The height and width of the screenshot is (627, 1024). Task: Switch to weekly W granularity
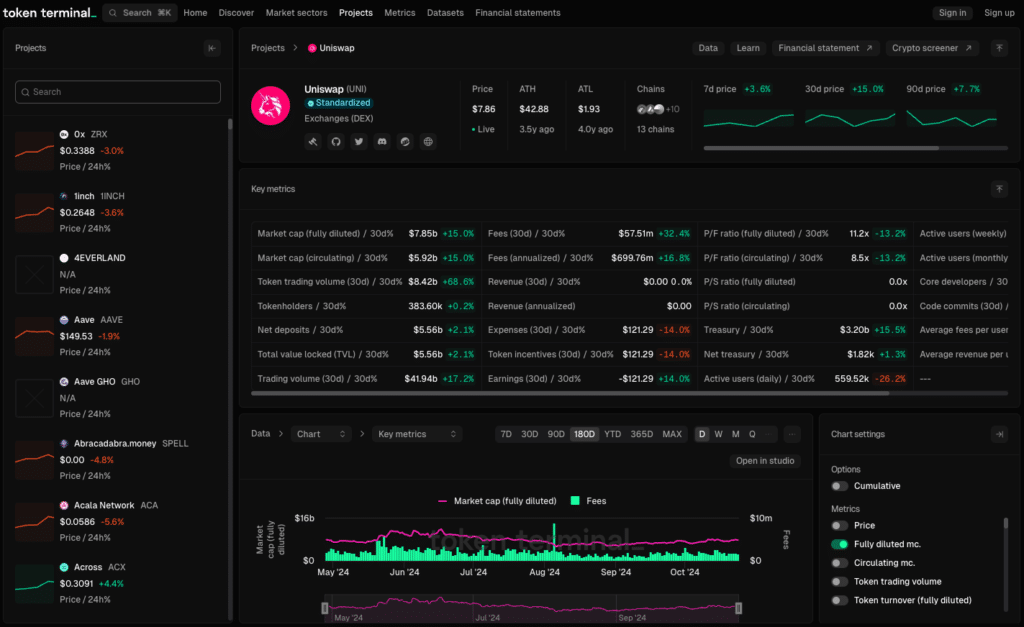pyautogui.click(x=718, y=434)
